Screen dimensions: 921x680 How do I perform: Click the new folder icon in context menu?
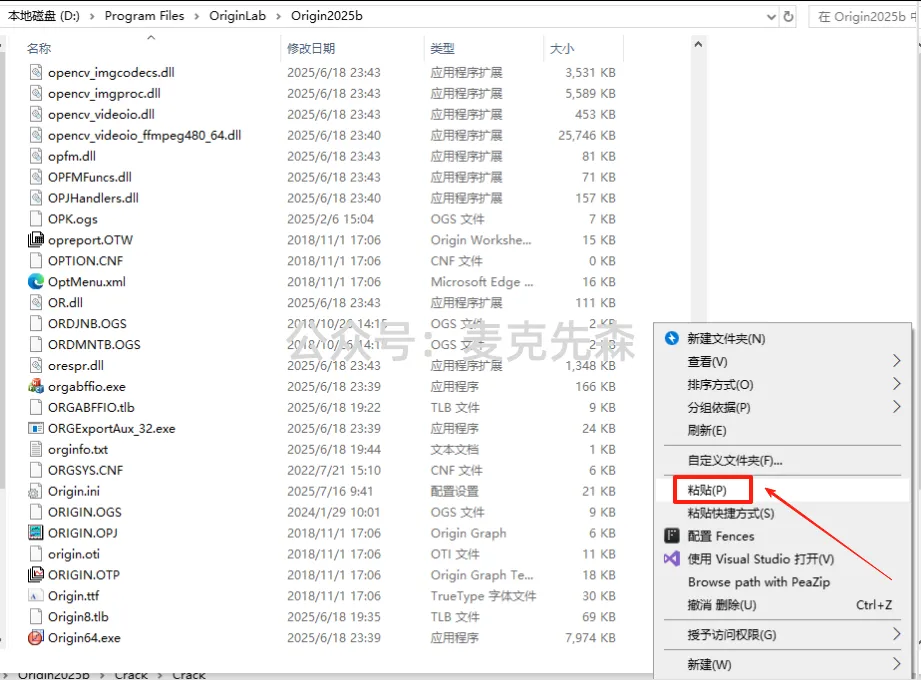point(671,338)
